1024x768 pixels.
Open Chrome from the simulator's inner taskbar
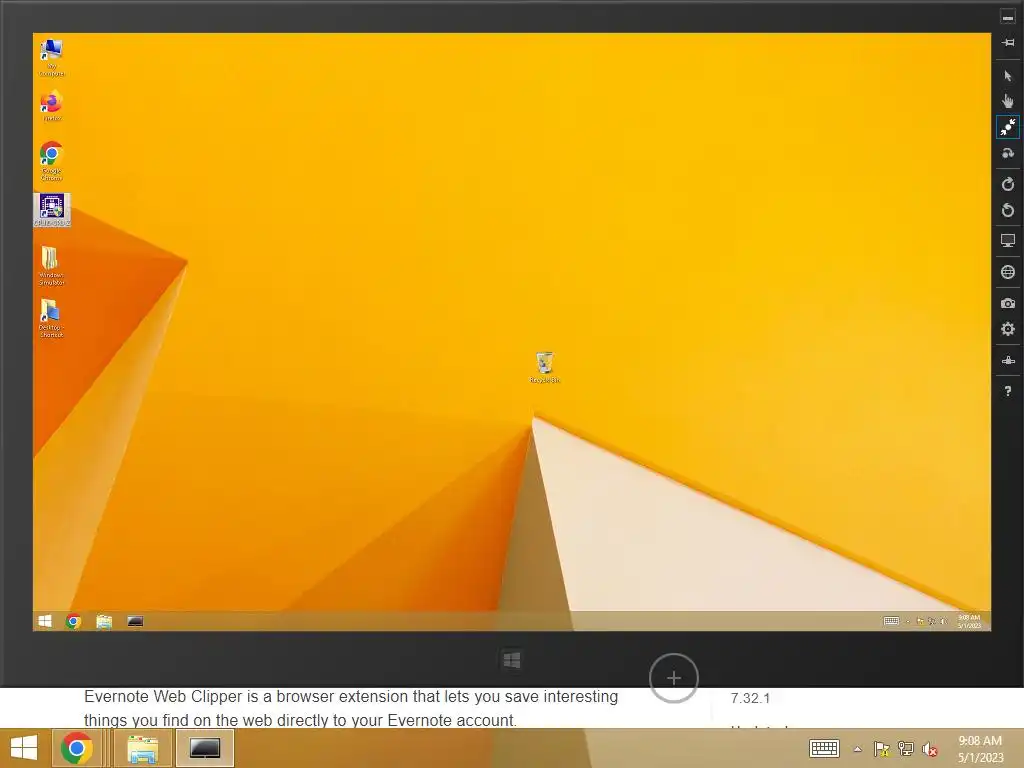(x=74, y=621)
